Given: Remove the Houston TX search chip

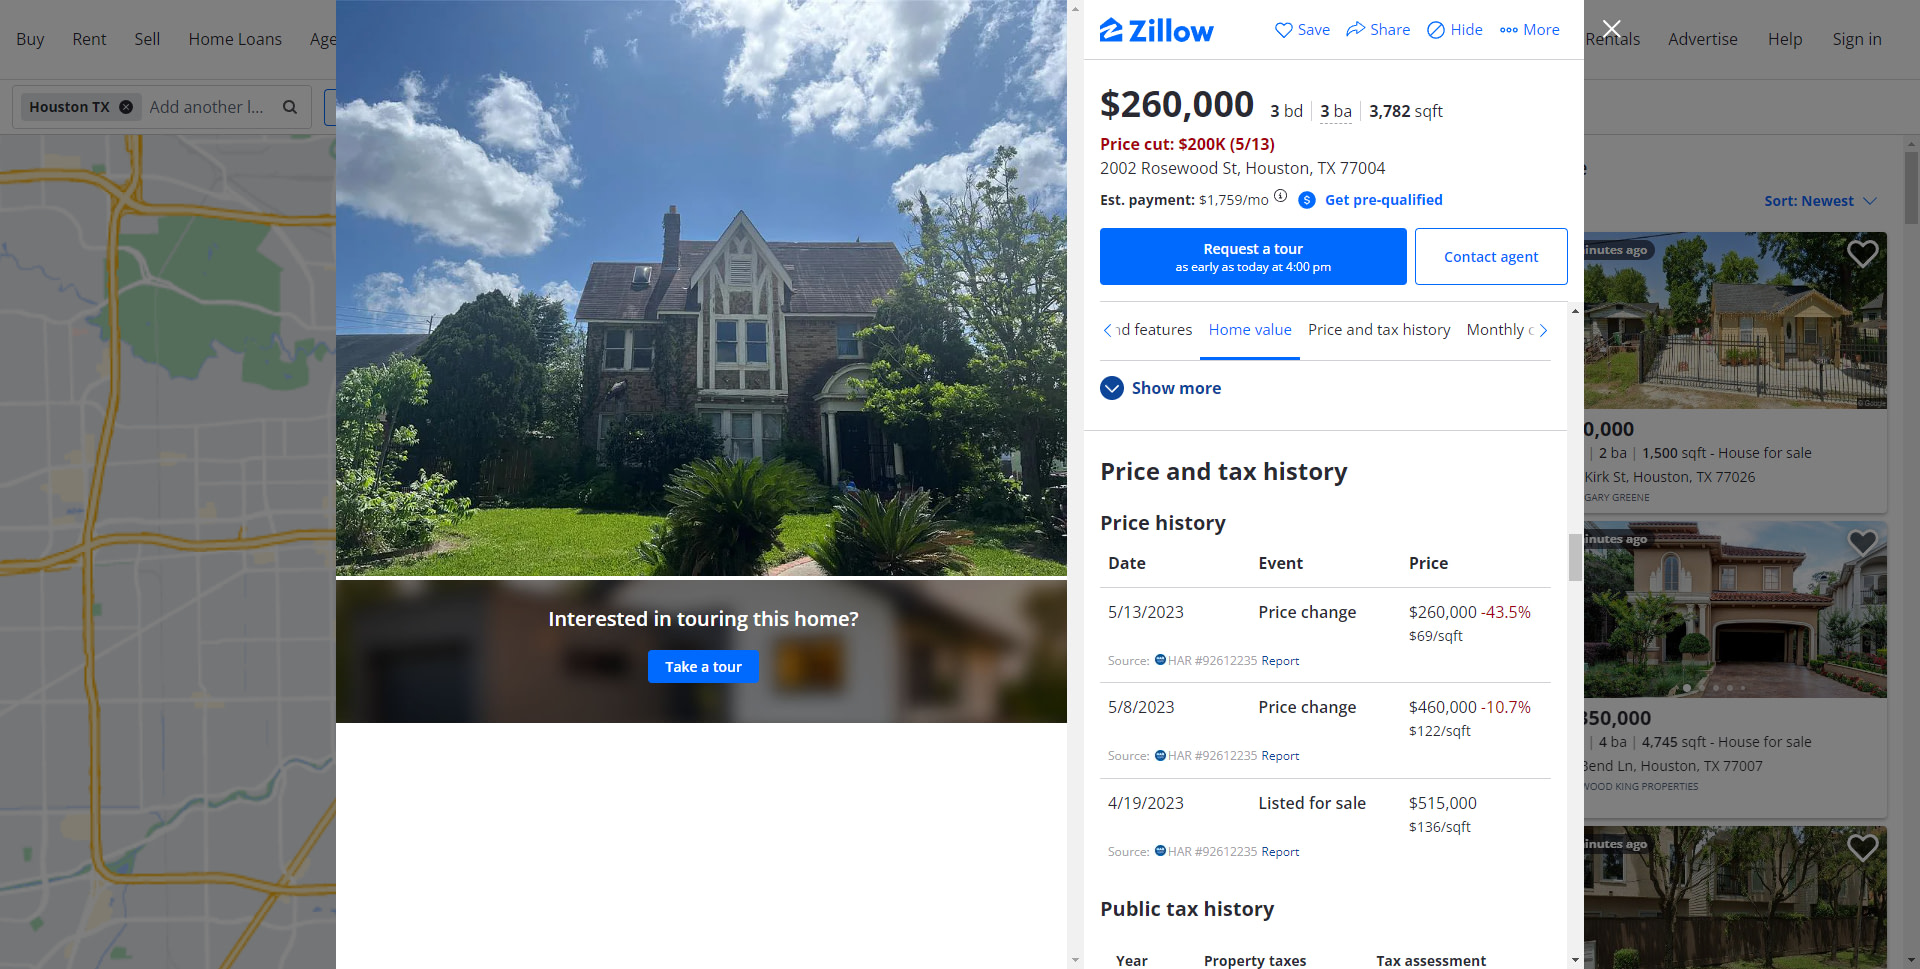Looking at the screenshot, I should pyautogui.click(x=126, y=107).
